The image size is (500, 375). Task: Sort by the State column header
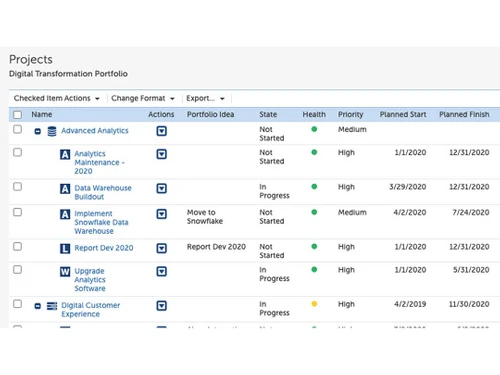(268, 114)
